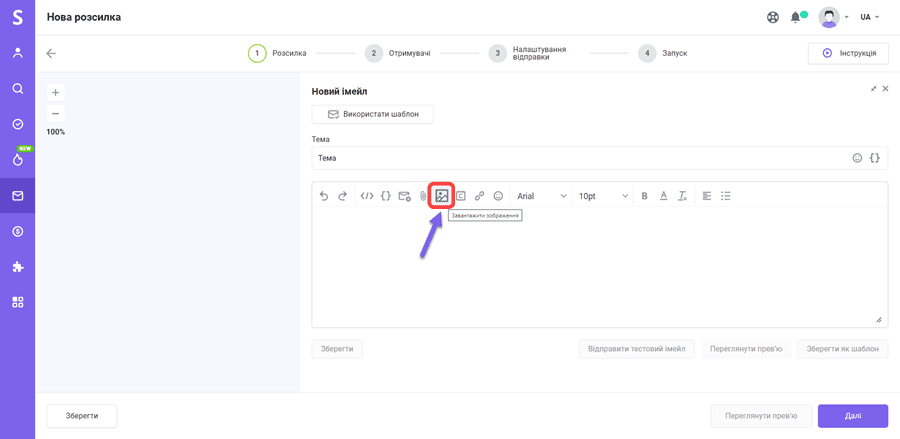
Task: Click the attach file paperclip icon
Action: 423,196
